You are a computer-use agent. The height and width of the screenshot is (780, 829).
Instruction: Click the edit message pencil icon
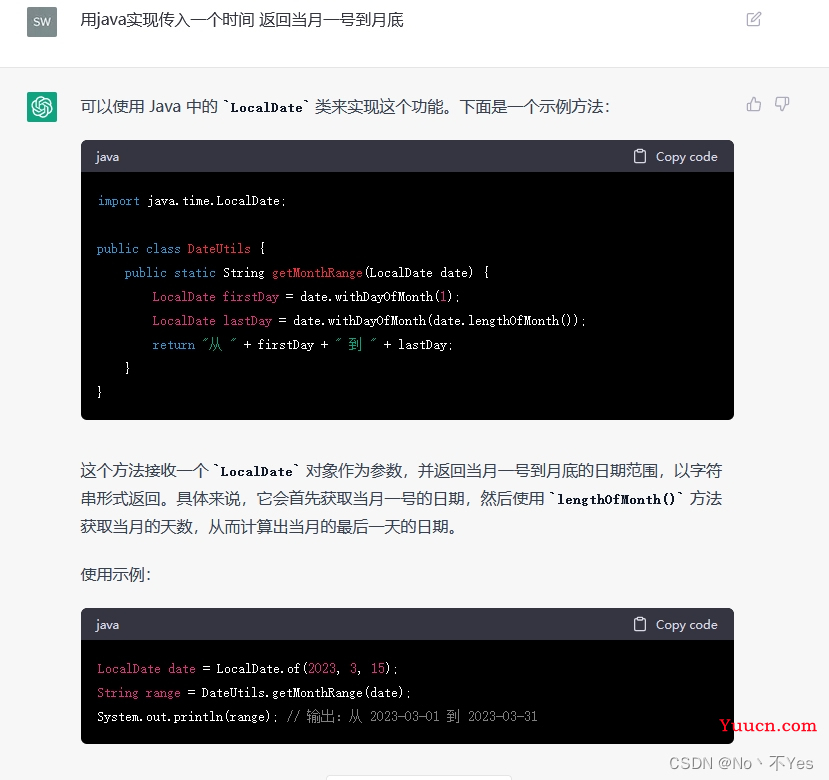click(x=753, y=20)
